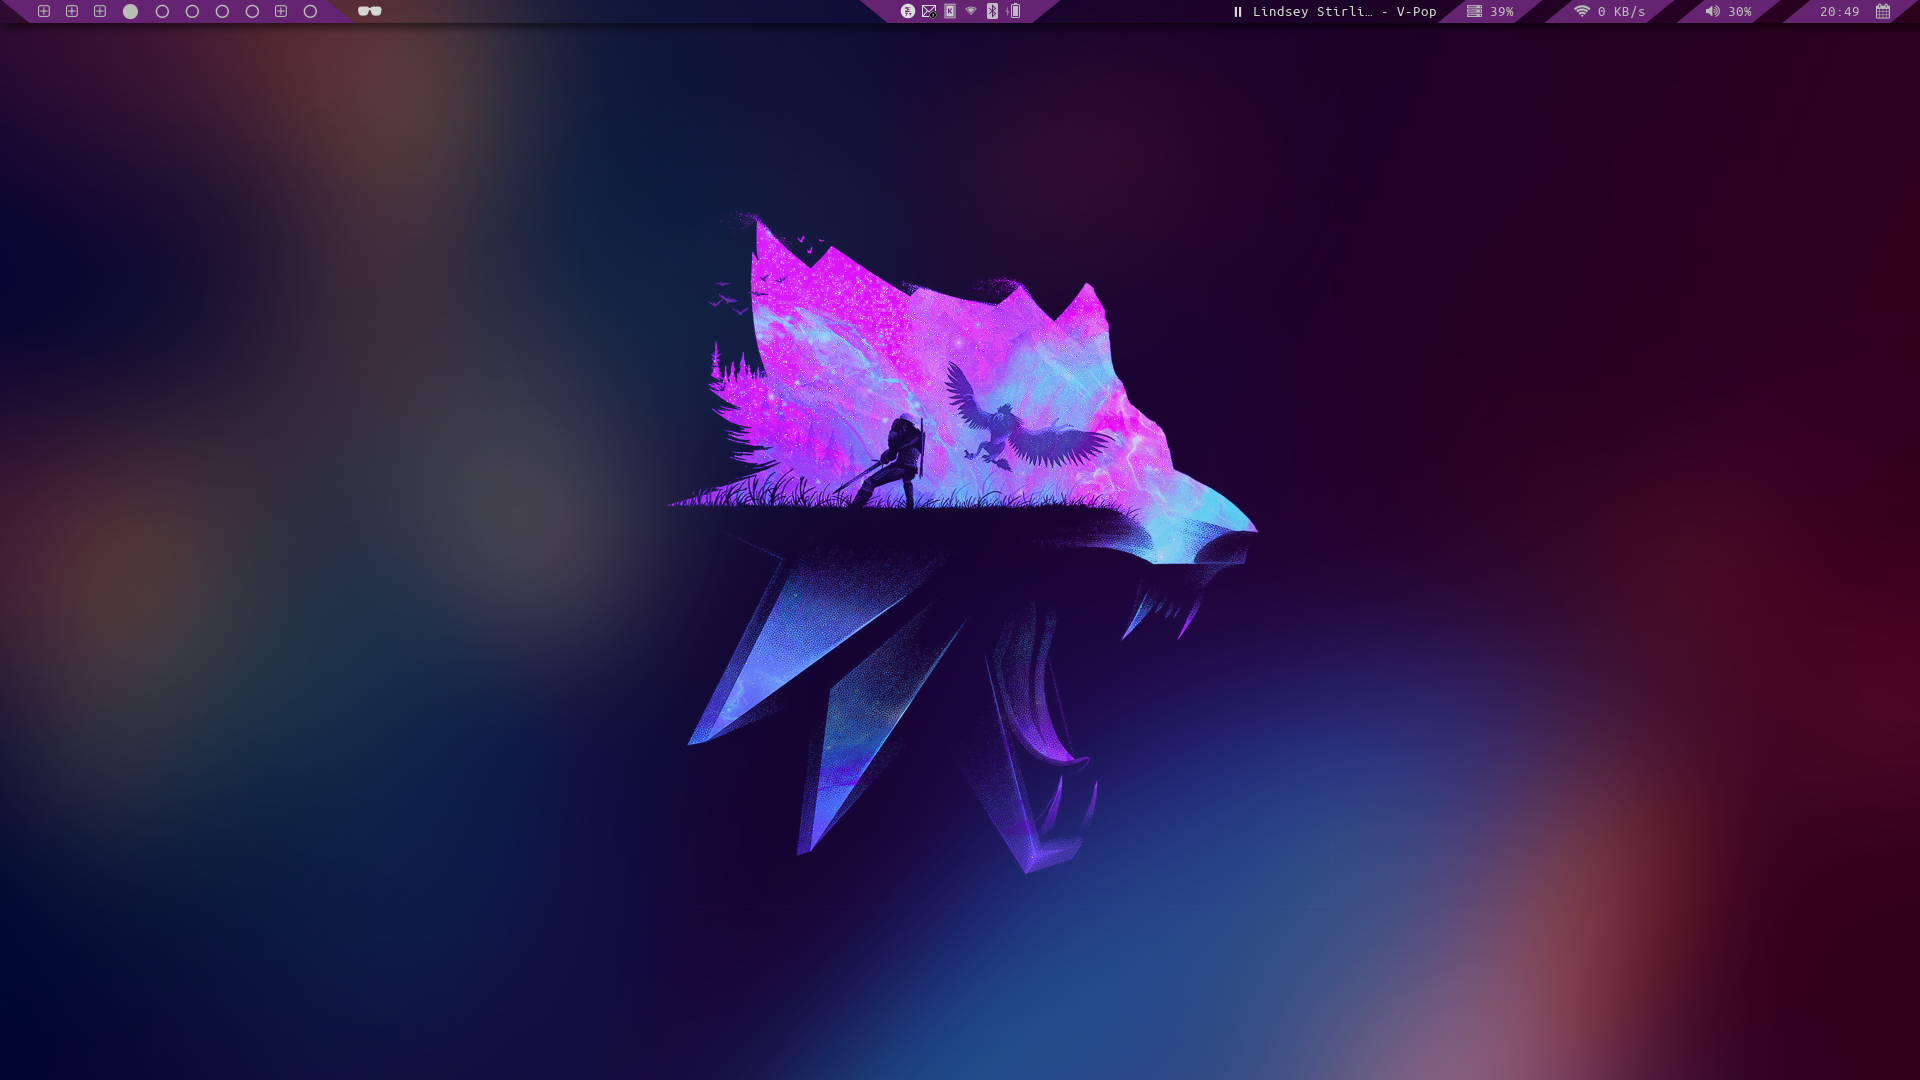
Task: Click the sunglasses icon in the bar
Action: pyautogui.click(x=370, y=12)
